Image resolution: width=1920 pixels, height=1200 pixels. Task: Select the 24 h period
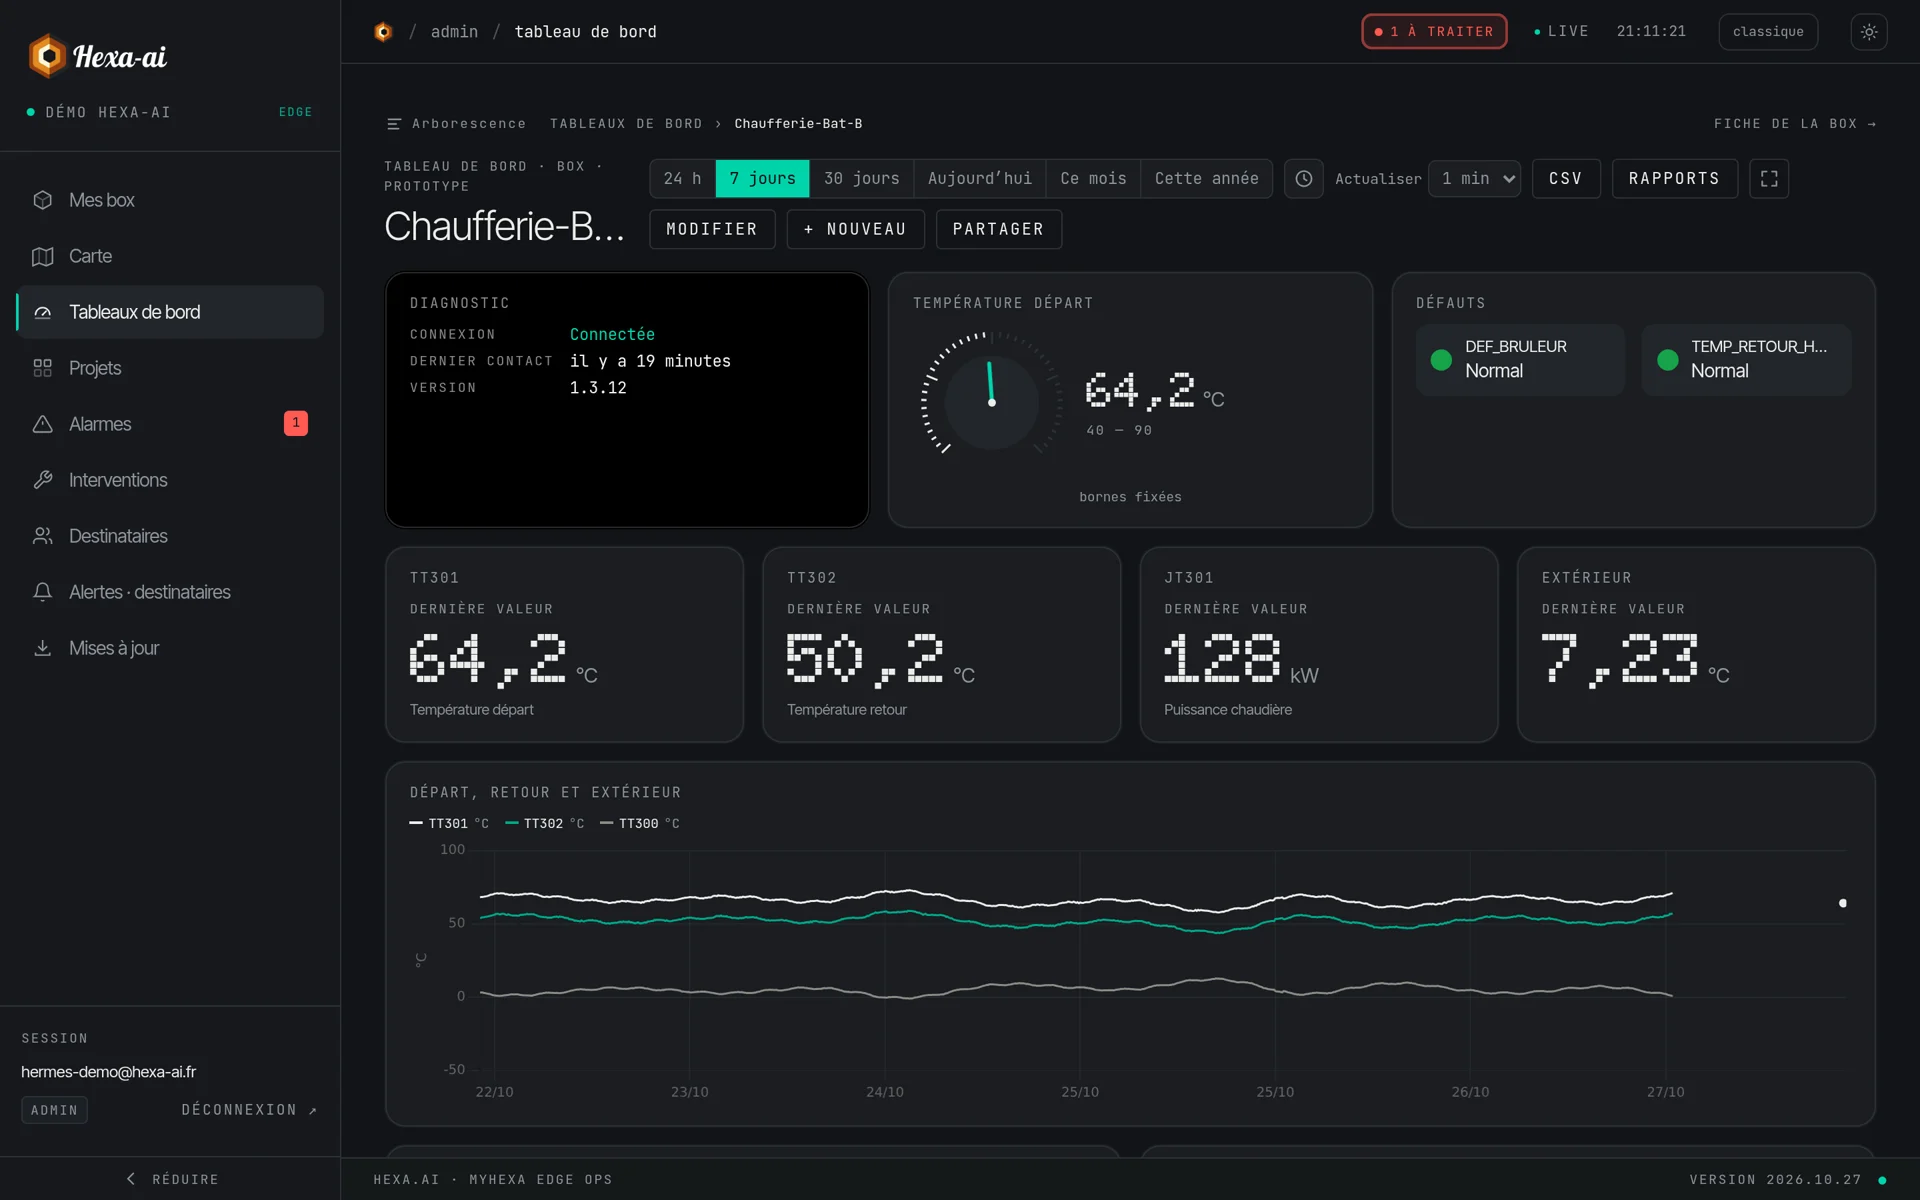(x=683, y=179)
